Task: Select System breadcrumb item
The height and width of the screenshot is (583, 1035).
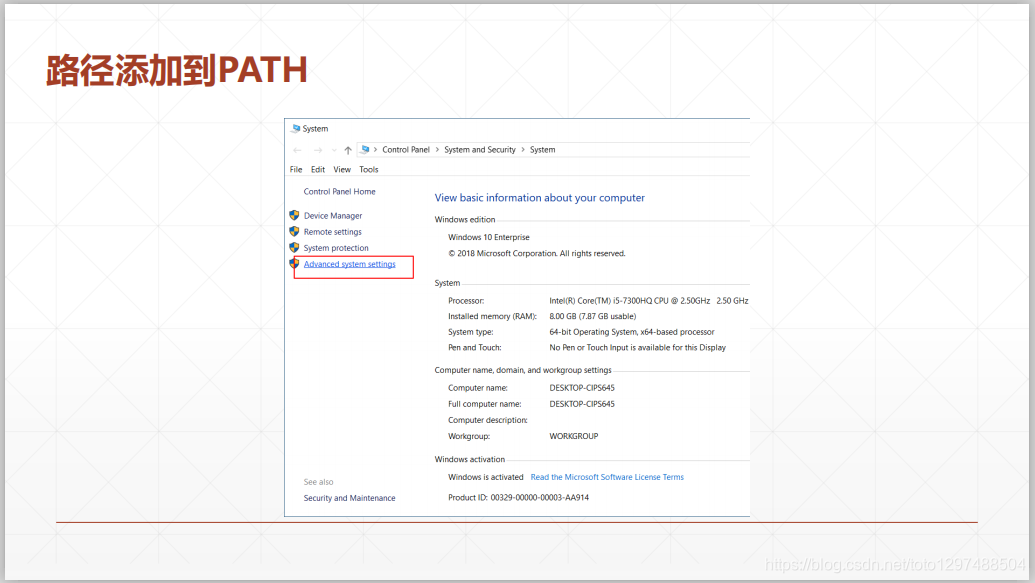Action: click(x=543, y=150)
